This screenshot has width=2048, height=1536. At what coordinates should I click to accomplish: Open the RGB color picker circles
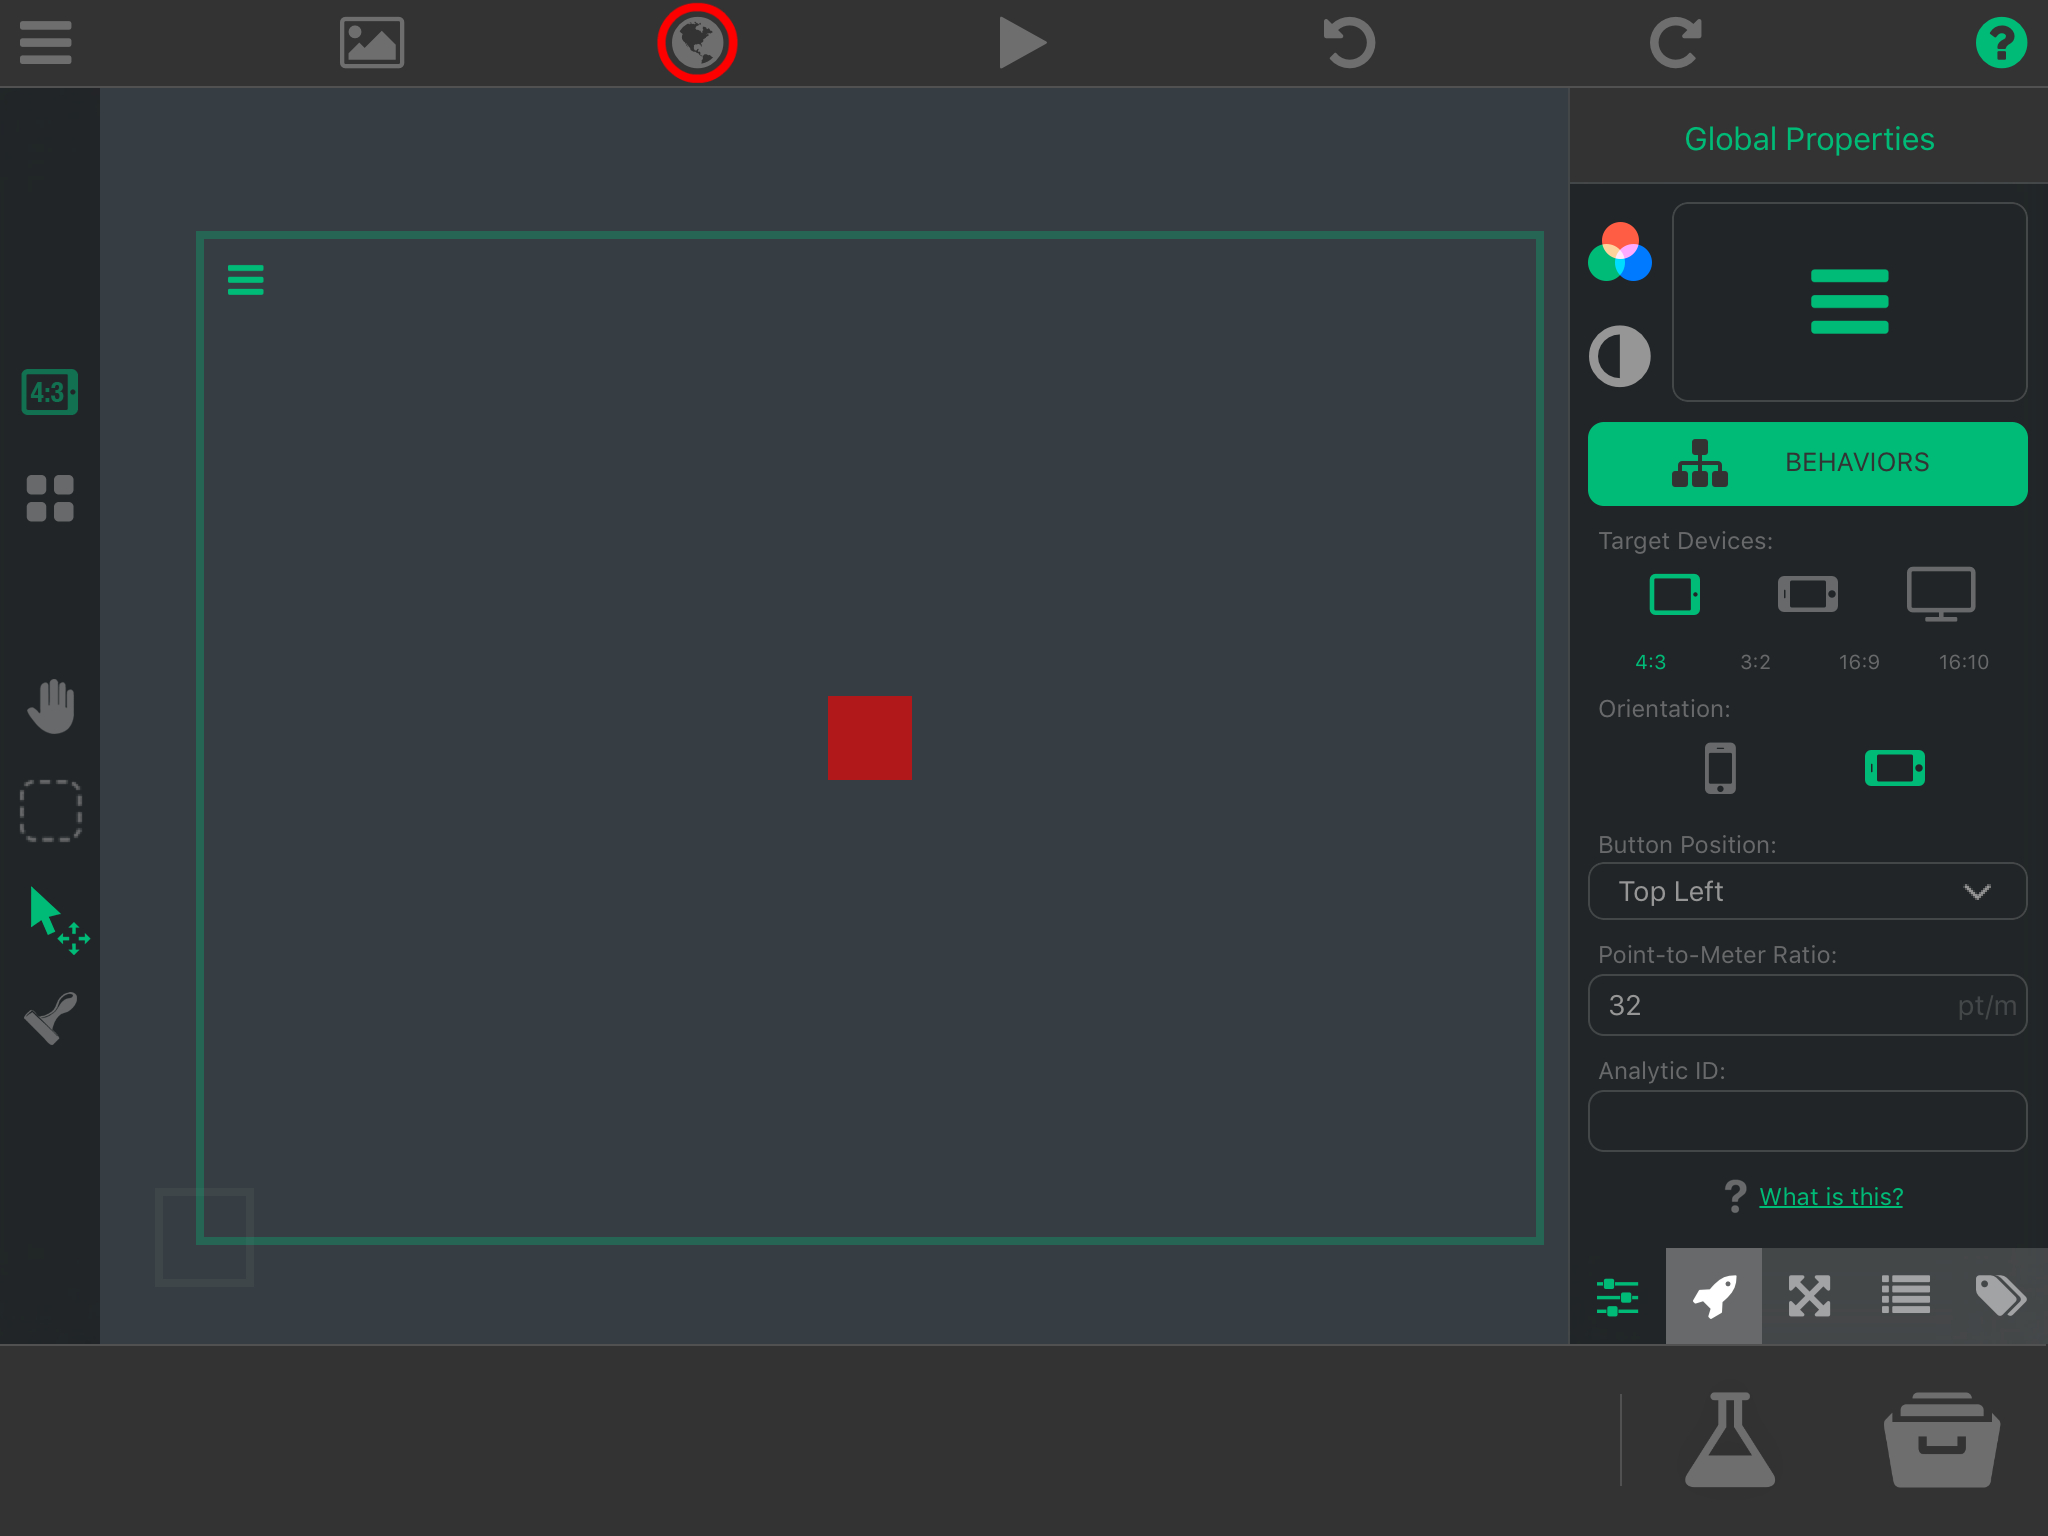tap(1620, 252)
